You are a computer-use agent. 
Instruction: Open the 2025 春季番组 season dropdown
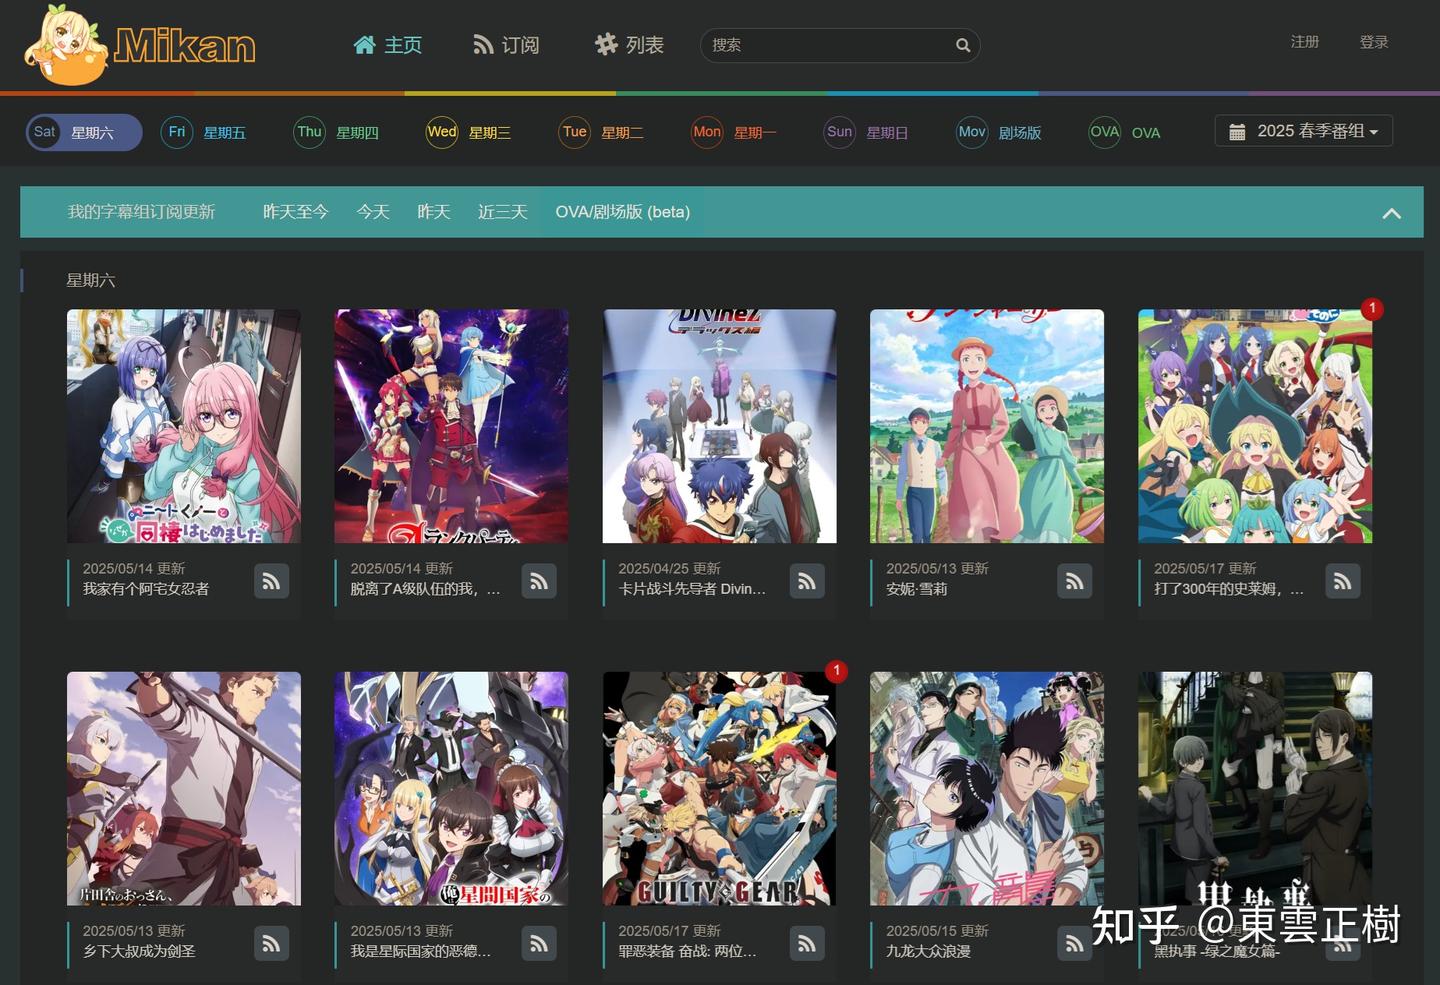[1303, 131]
